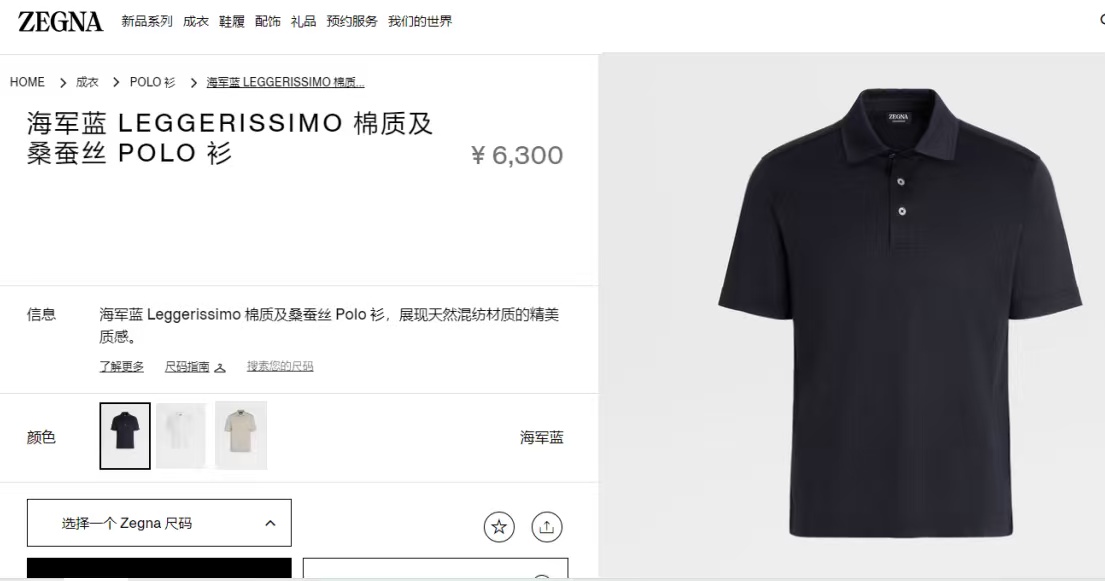
Task: Open the 预约服务 menu item
Action: pos(352,22)
